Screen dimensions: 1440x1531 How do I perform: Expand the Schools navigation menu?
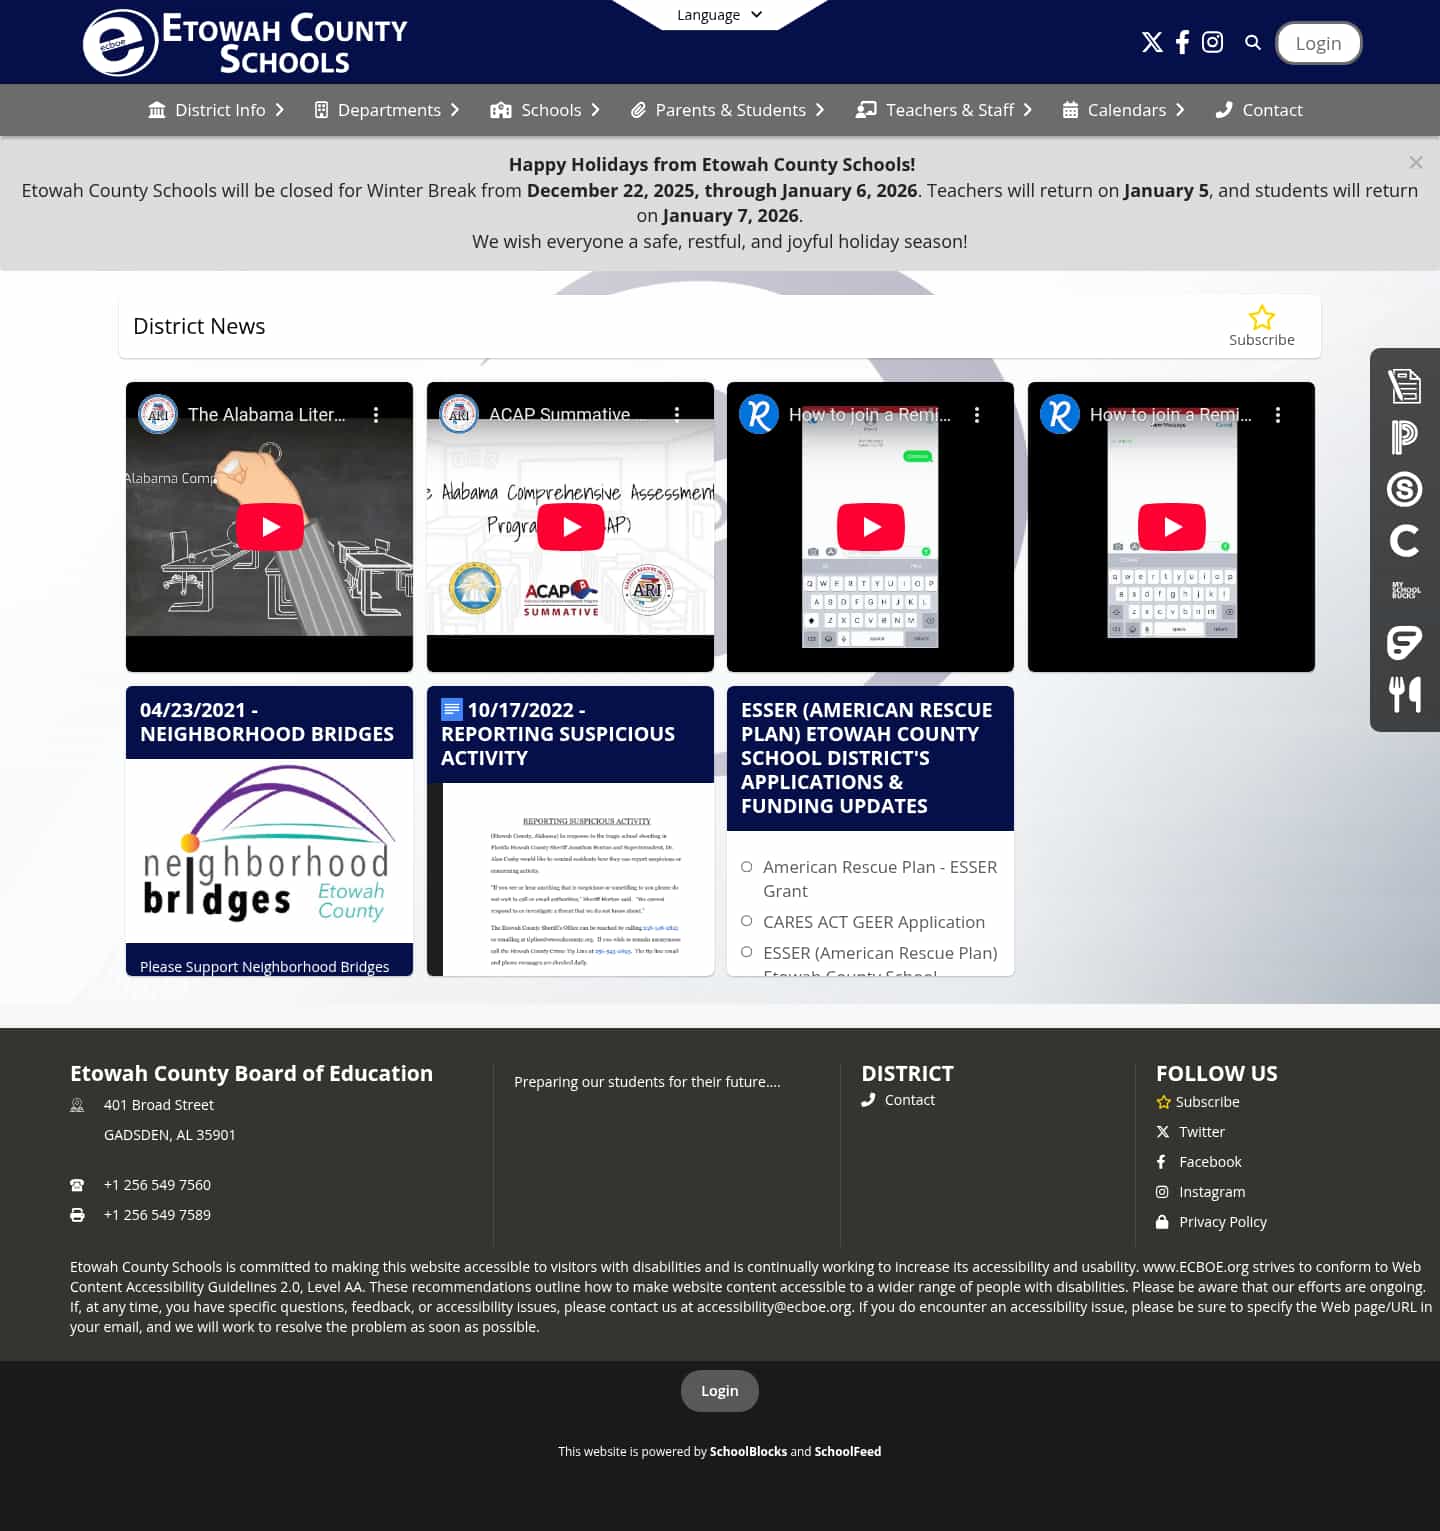tap(545, 110)
